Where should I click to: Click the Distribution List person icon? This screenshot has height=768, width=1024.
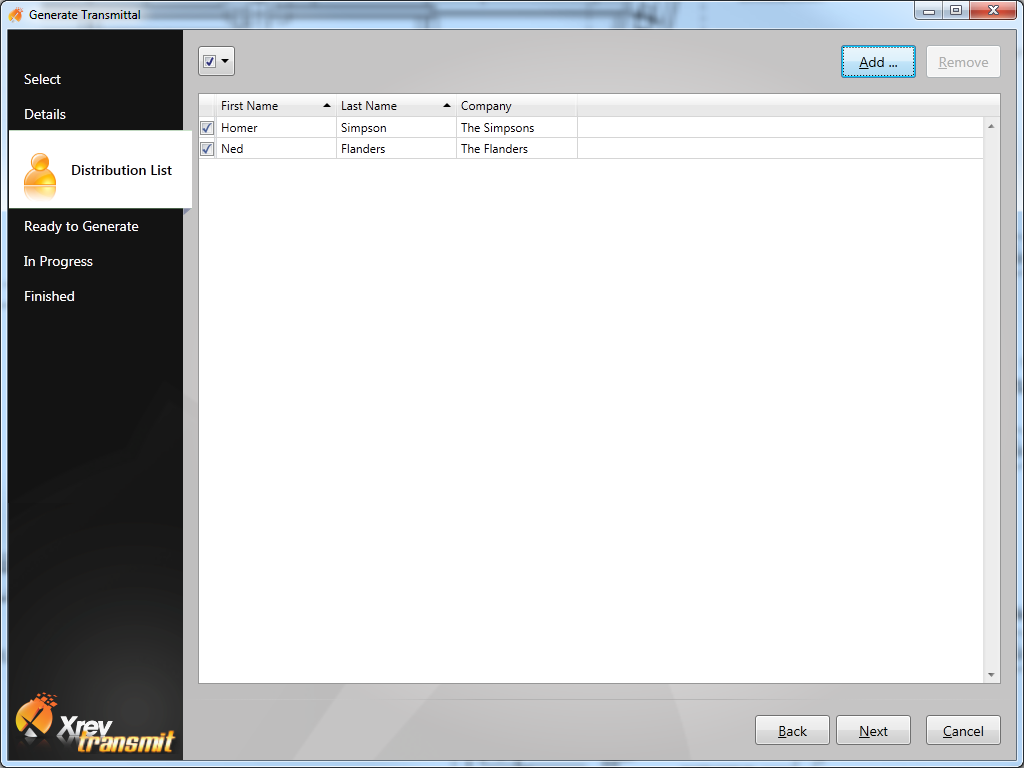click(40, 176)
